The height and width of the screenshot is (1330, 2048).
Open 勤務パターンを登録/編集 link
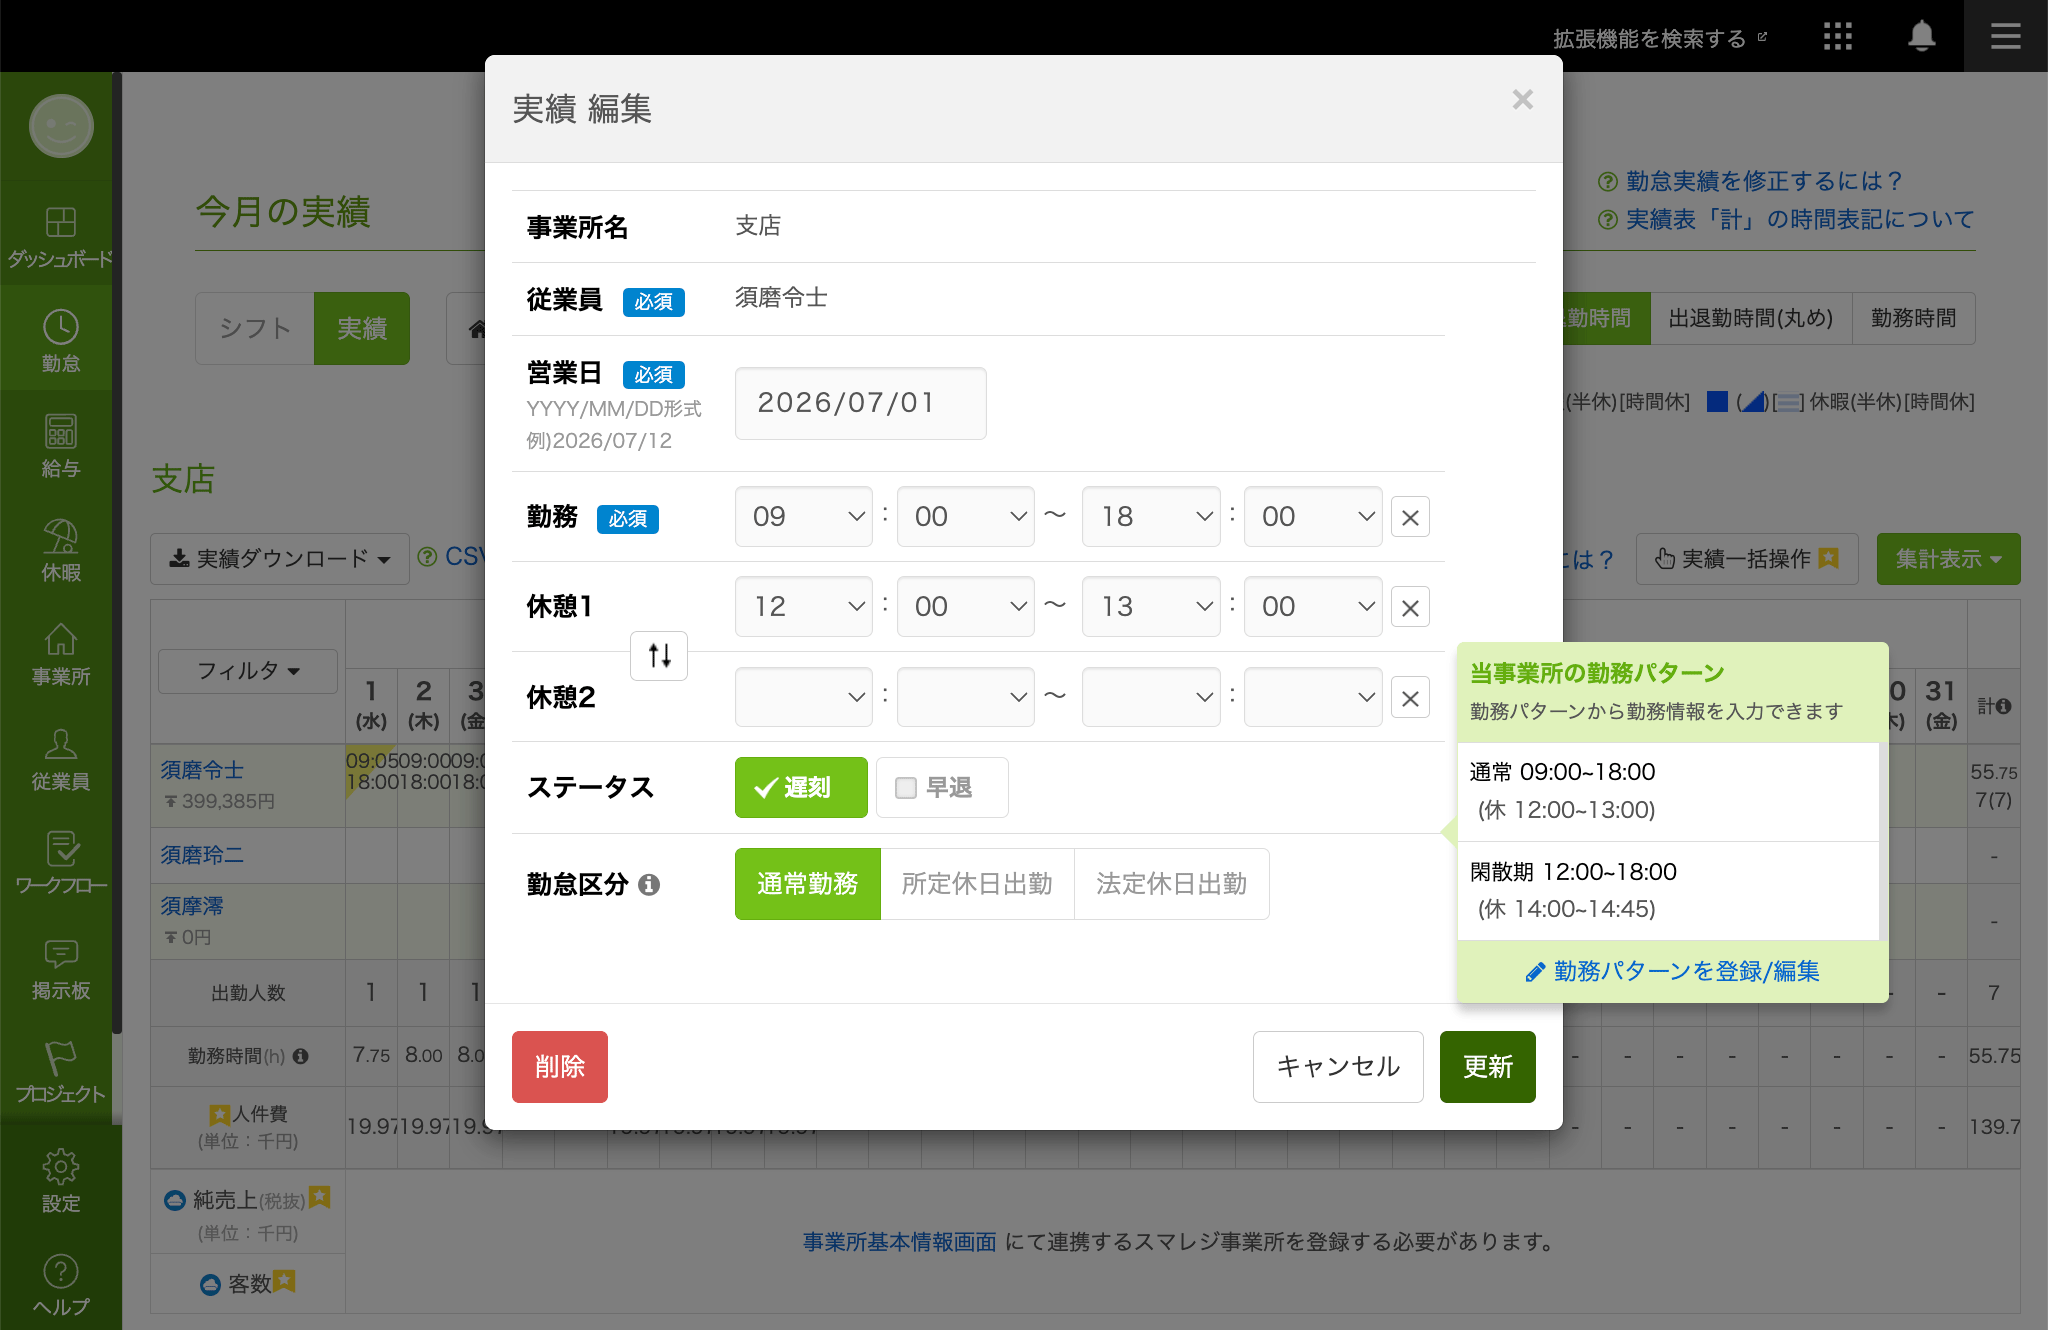[1672, 971]
